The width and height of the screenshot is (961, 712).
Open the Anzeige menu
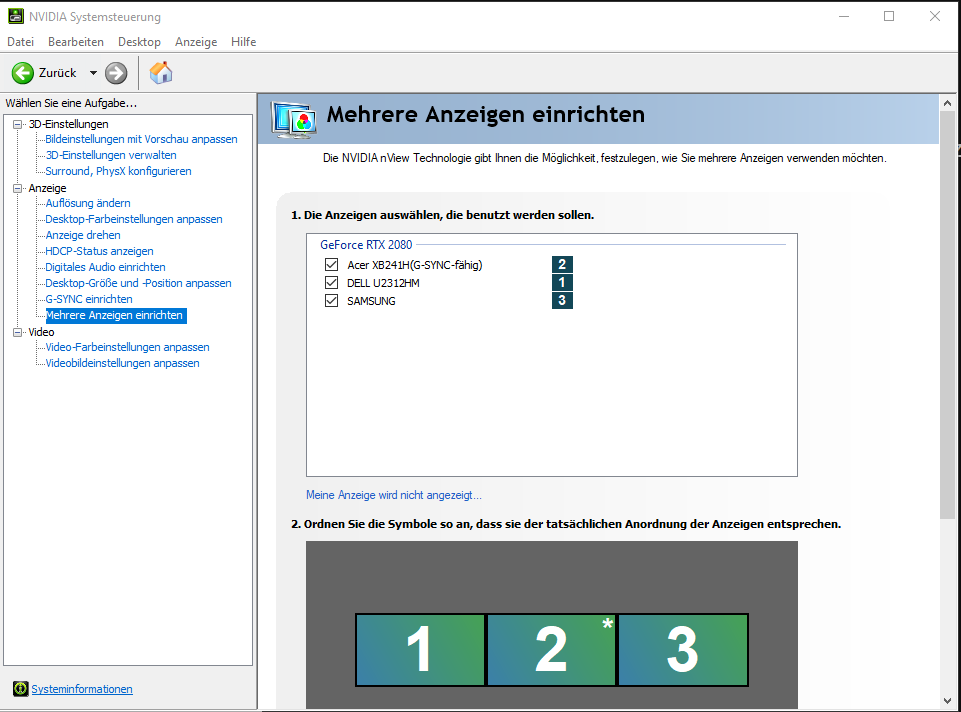196,42
